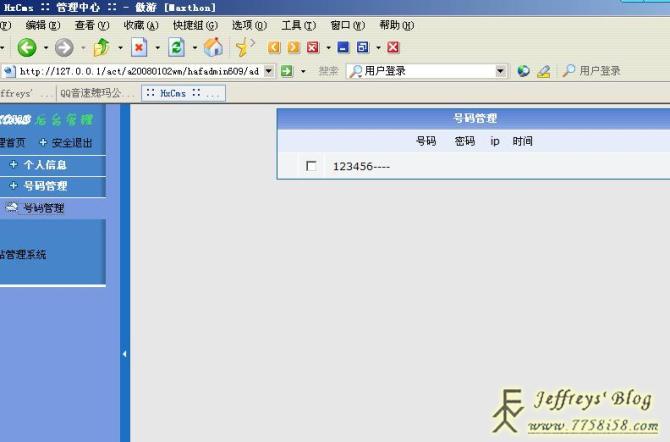The height and width of the screenshot is (442, 670).
Task: Click the green Refresh page icon
Action: click(x=176, y=47)
